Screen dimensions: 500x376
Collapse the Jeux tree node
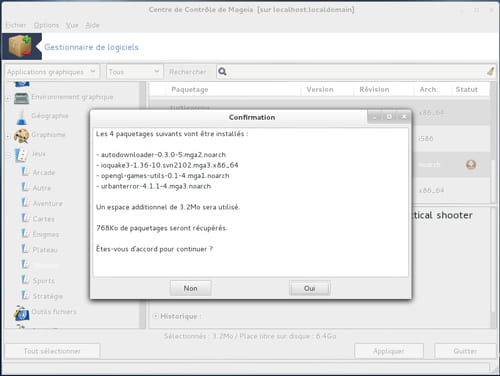(8, 155)
